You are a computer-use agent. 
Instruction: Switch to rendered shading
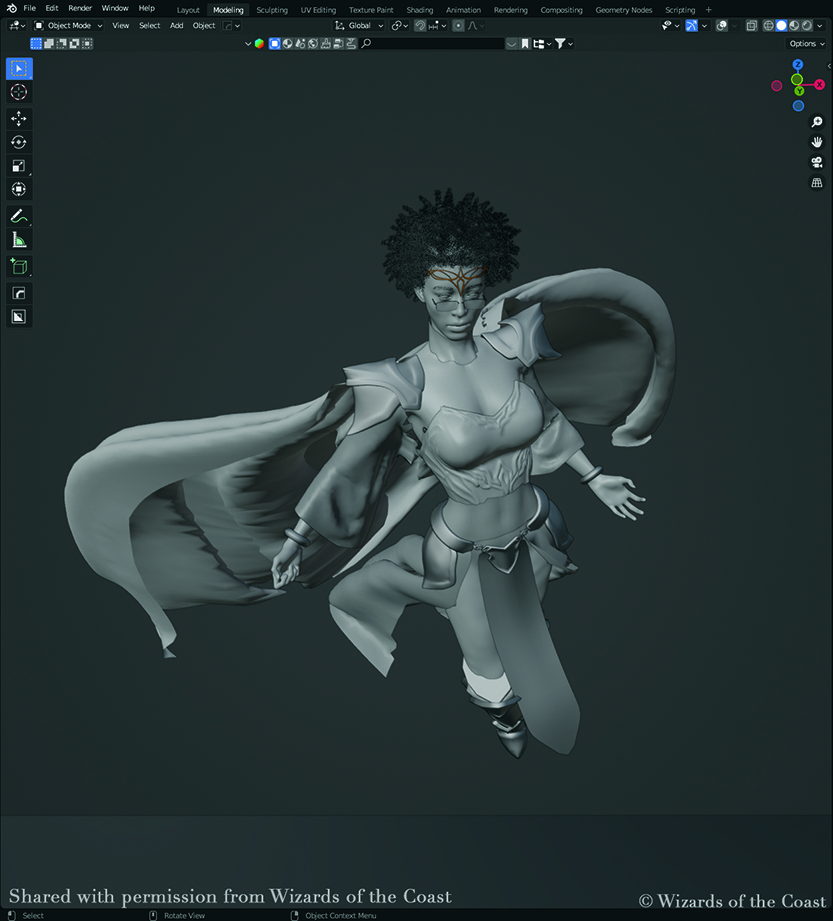[807, 26]
